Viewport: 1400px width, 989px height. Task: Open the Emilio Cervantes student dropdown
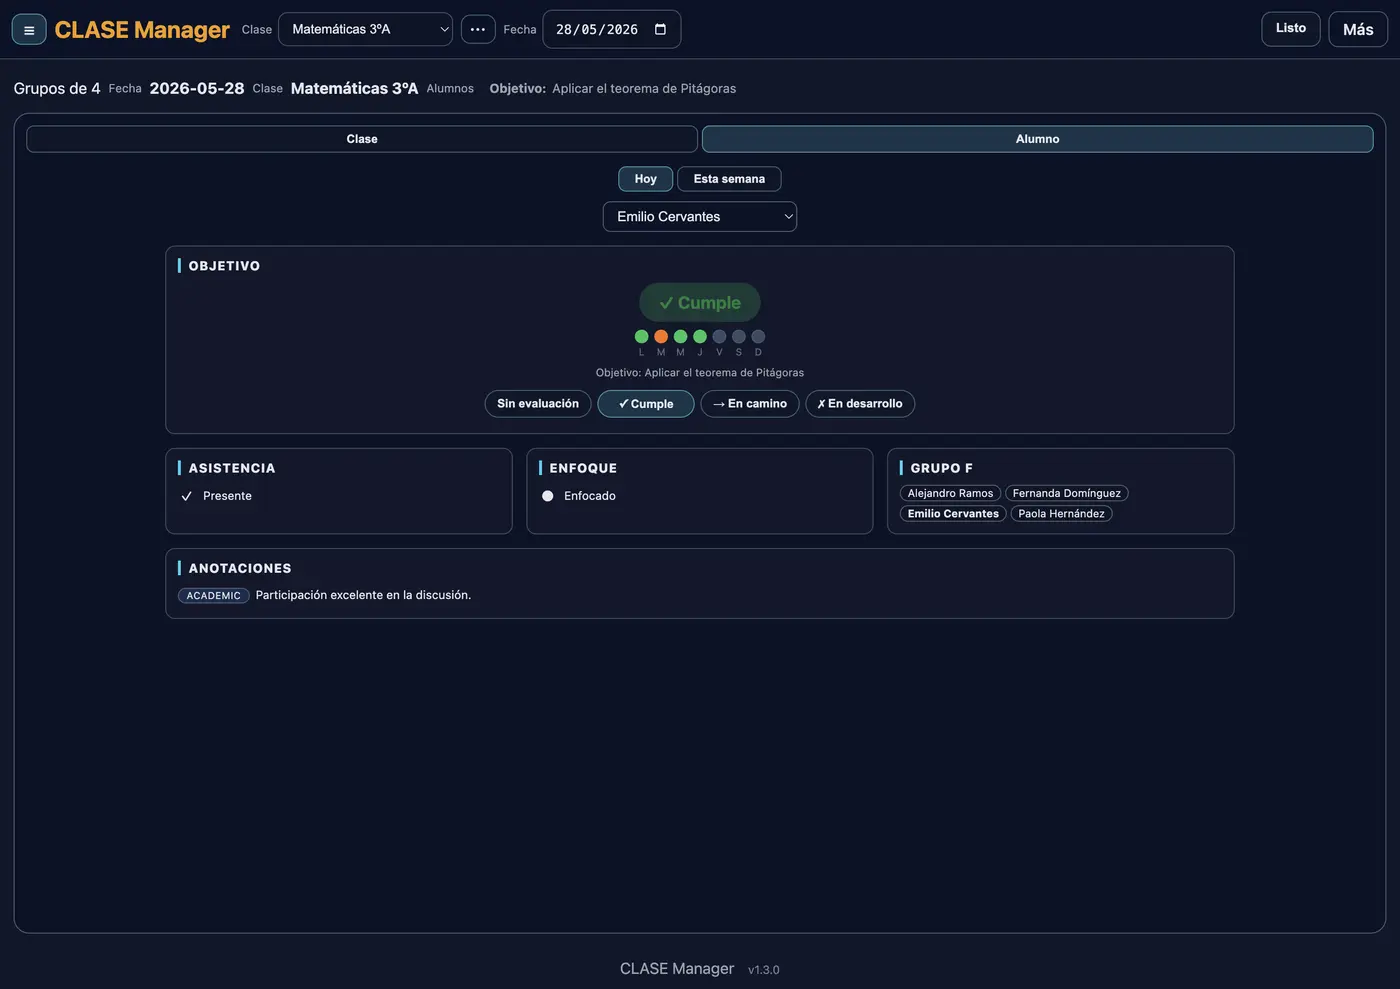click(700, 217)
